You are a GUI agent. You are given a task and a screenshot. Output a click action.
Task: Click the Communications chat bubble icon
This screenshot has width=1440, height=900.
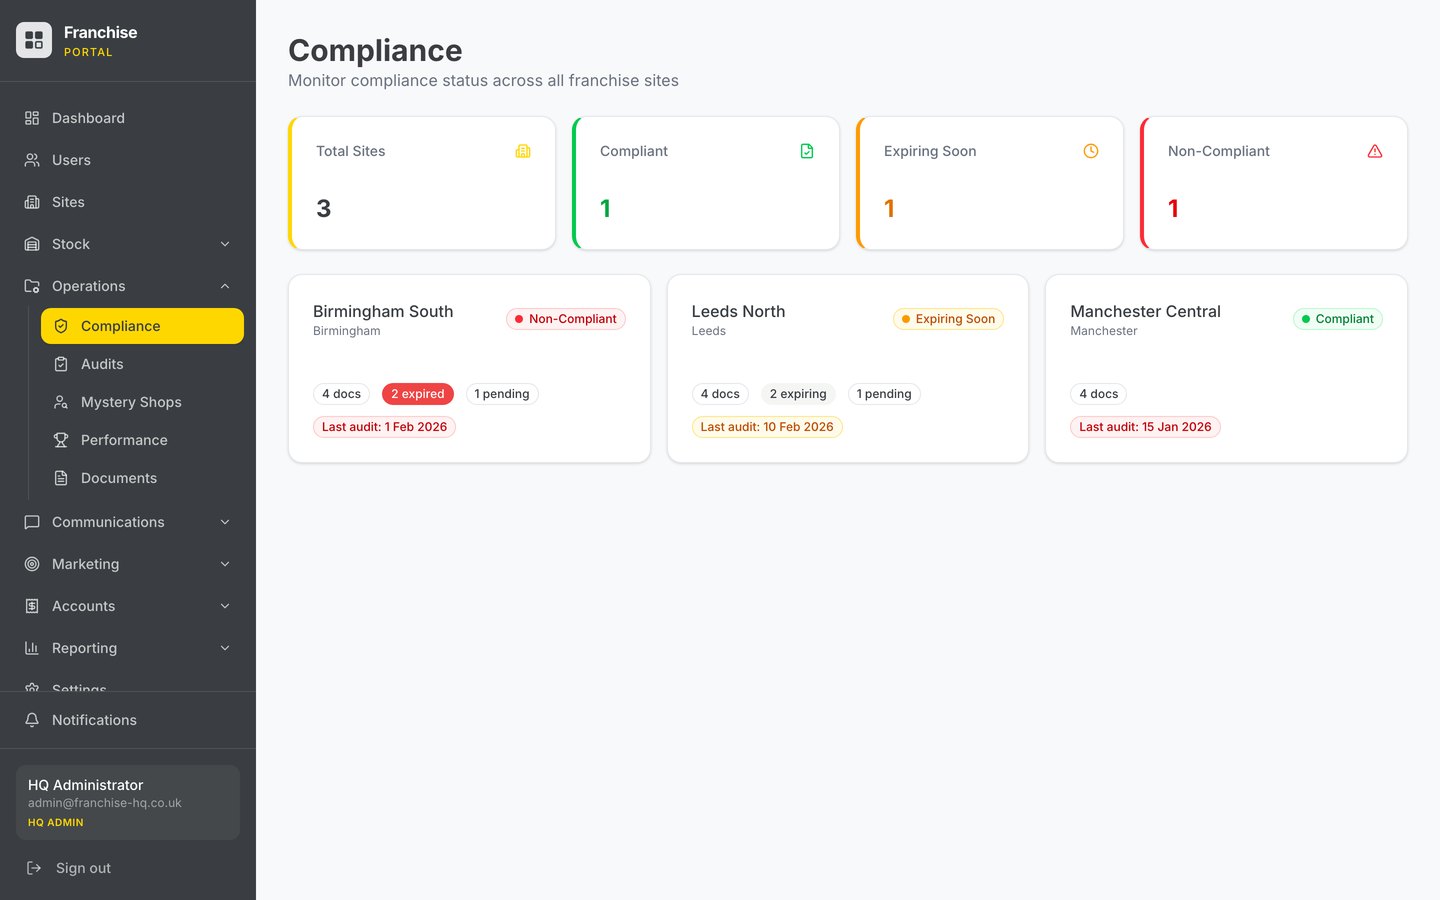click(32, 522)
